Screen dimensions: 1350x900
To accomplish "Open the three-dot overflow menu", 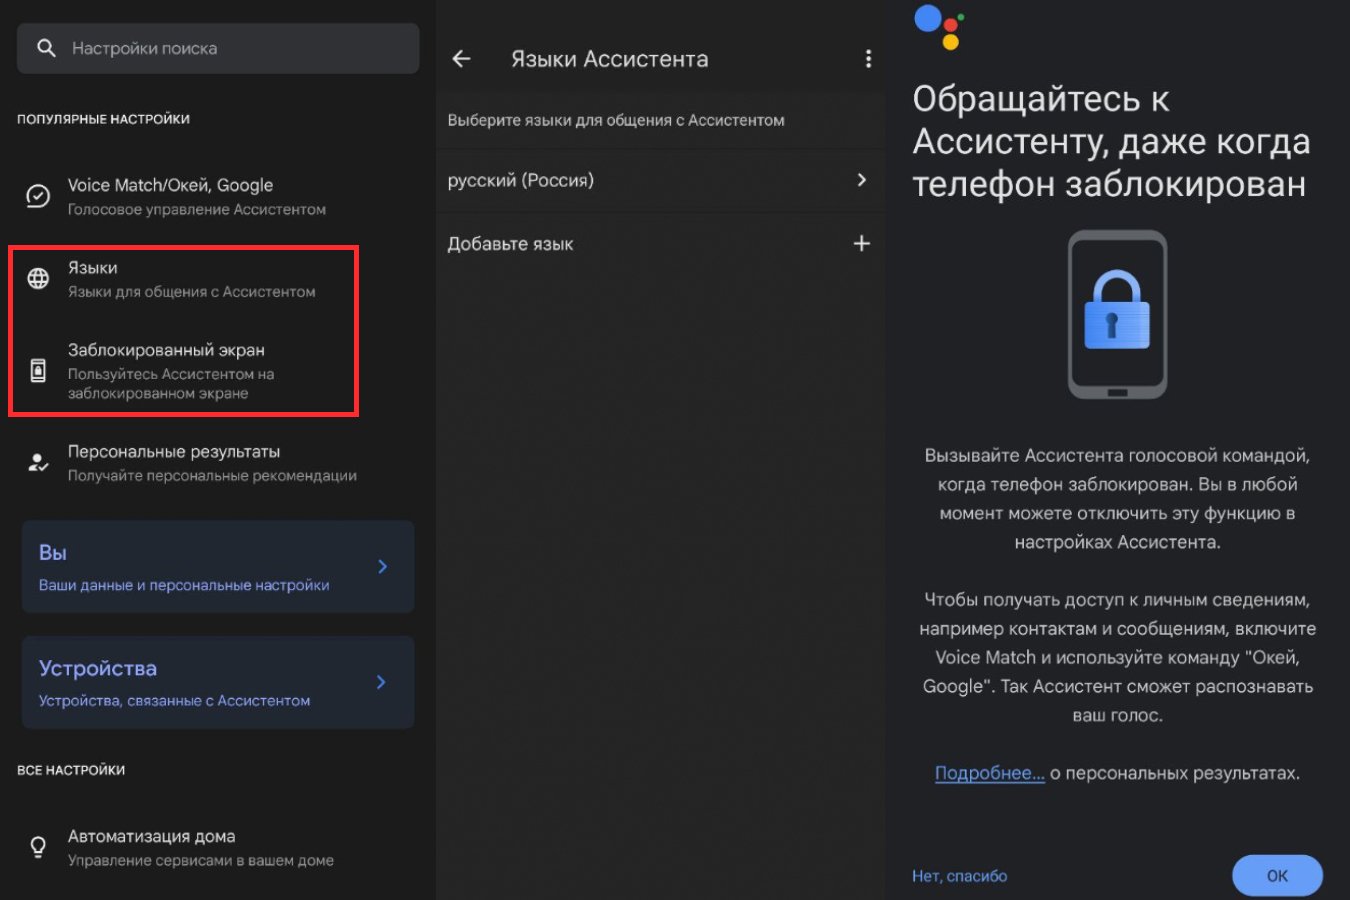I will [x=868, y=59].
